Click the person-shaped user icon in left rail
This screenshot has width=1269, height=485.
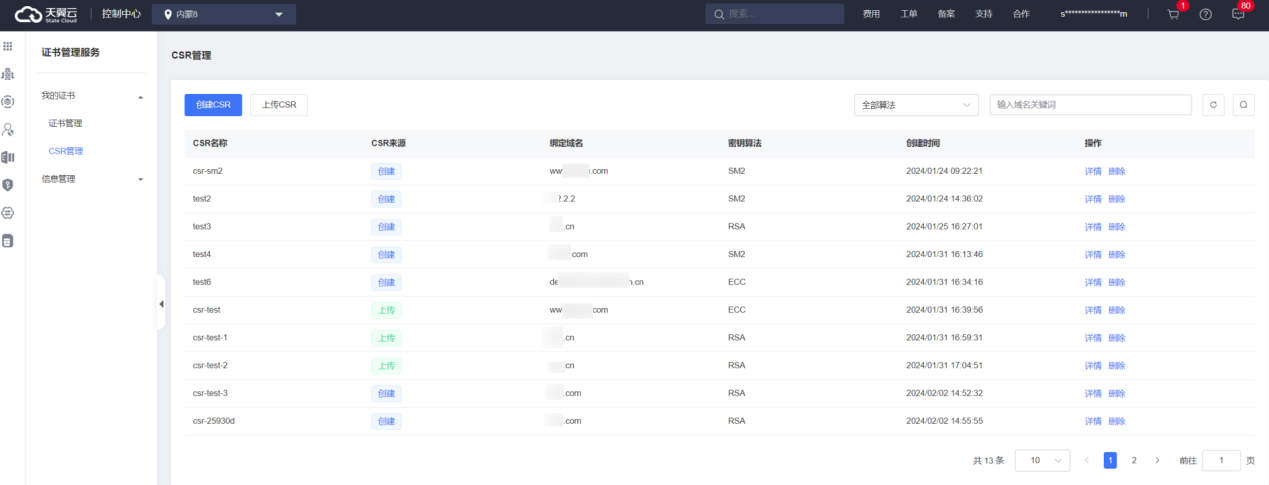[8, 129]
